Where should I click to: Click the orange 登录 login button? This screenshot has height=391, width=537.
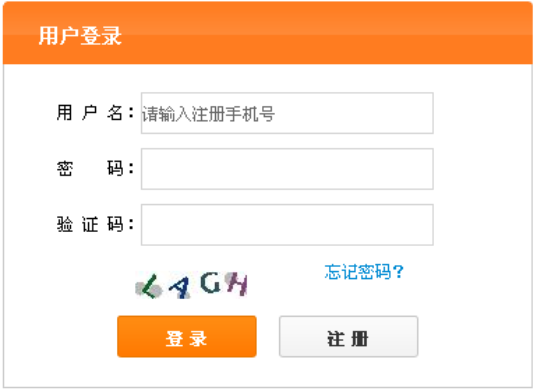coord(187,337)
